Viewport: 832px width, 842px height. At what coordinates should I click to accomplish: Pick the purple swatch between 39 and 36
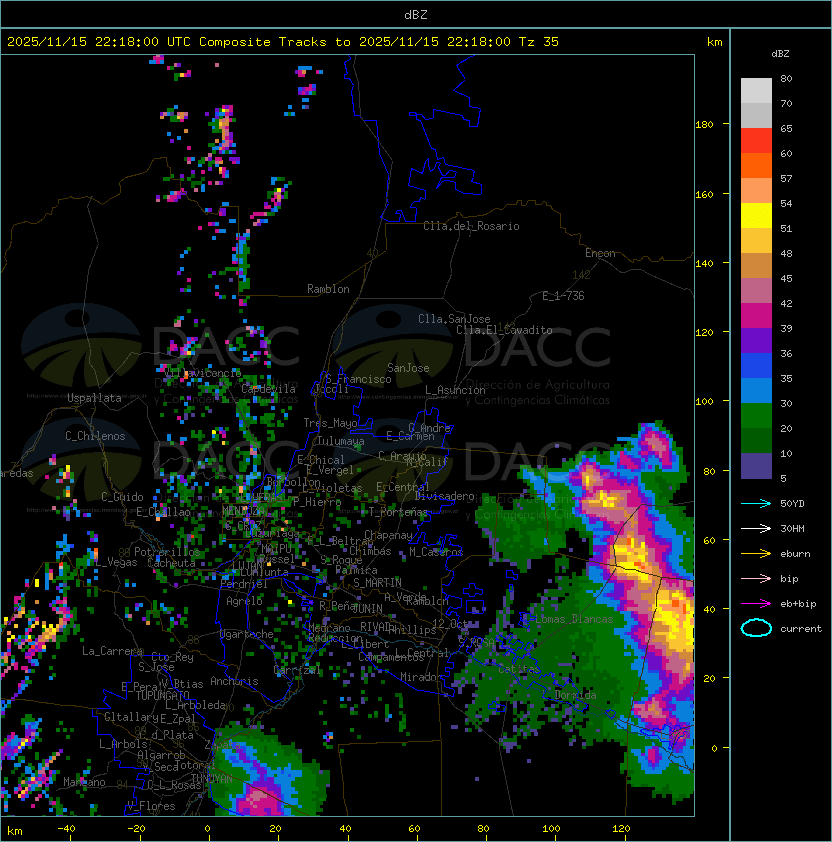tap(756, 340)
